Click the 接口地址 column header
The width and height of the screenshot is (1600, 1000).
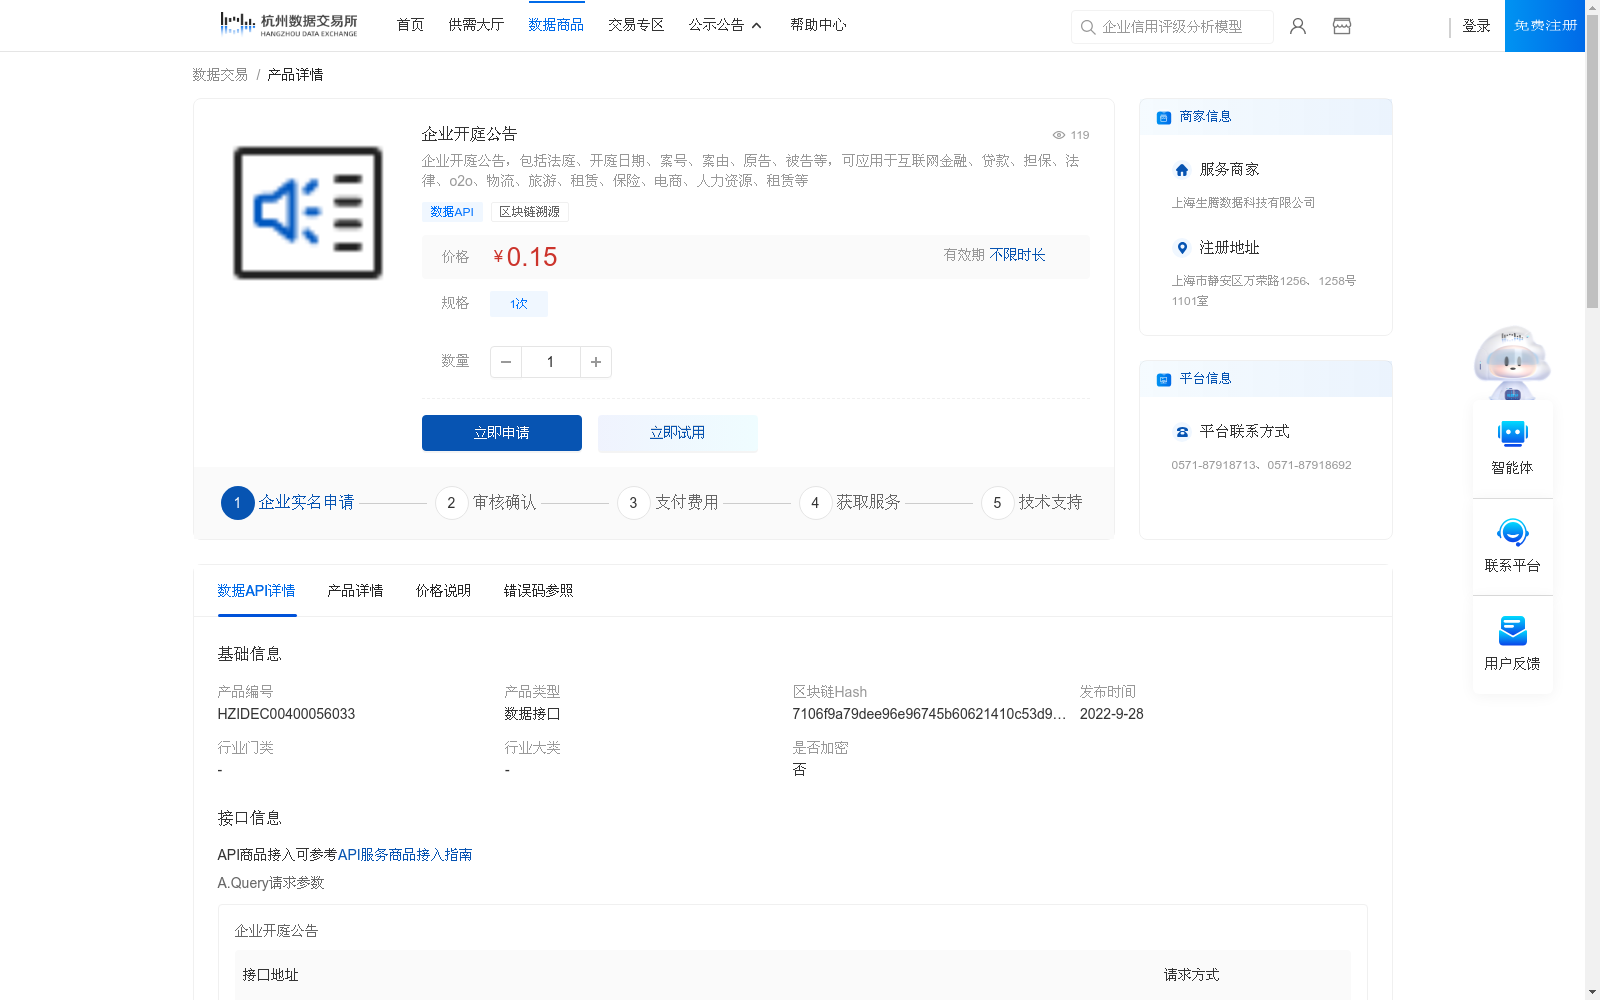pos(270,975)
